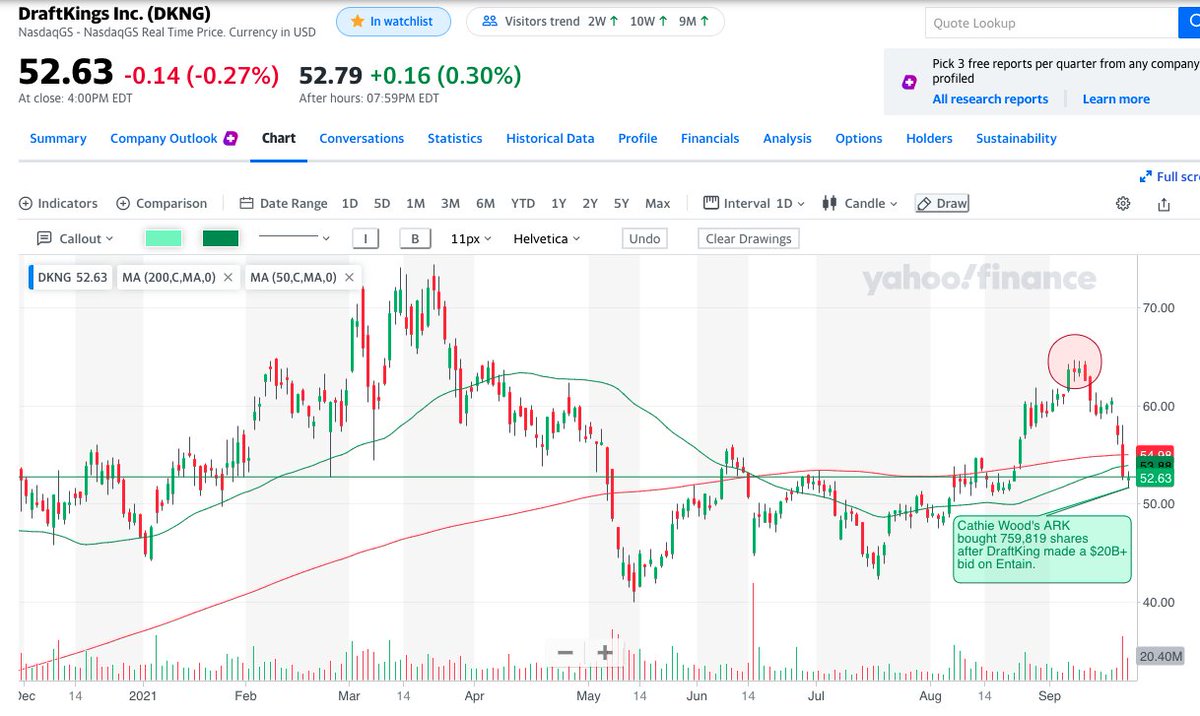Viewport: 1200px width, 716px height.
Task: Pick the dark green border color swatch
Action: pyautogui.click(x=220, y=238)
